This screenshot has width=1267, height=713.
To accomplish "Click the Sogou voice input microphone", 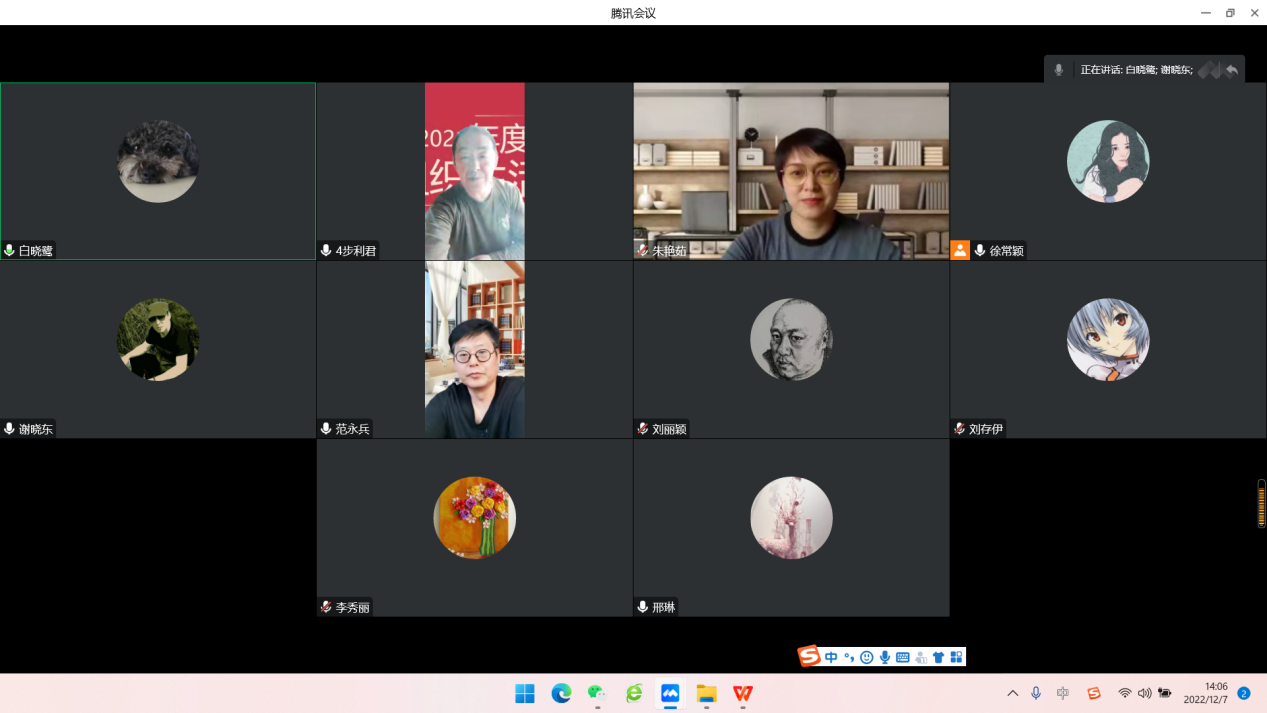I will pyautogui.click(x=885, y=657).
